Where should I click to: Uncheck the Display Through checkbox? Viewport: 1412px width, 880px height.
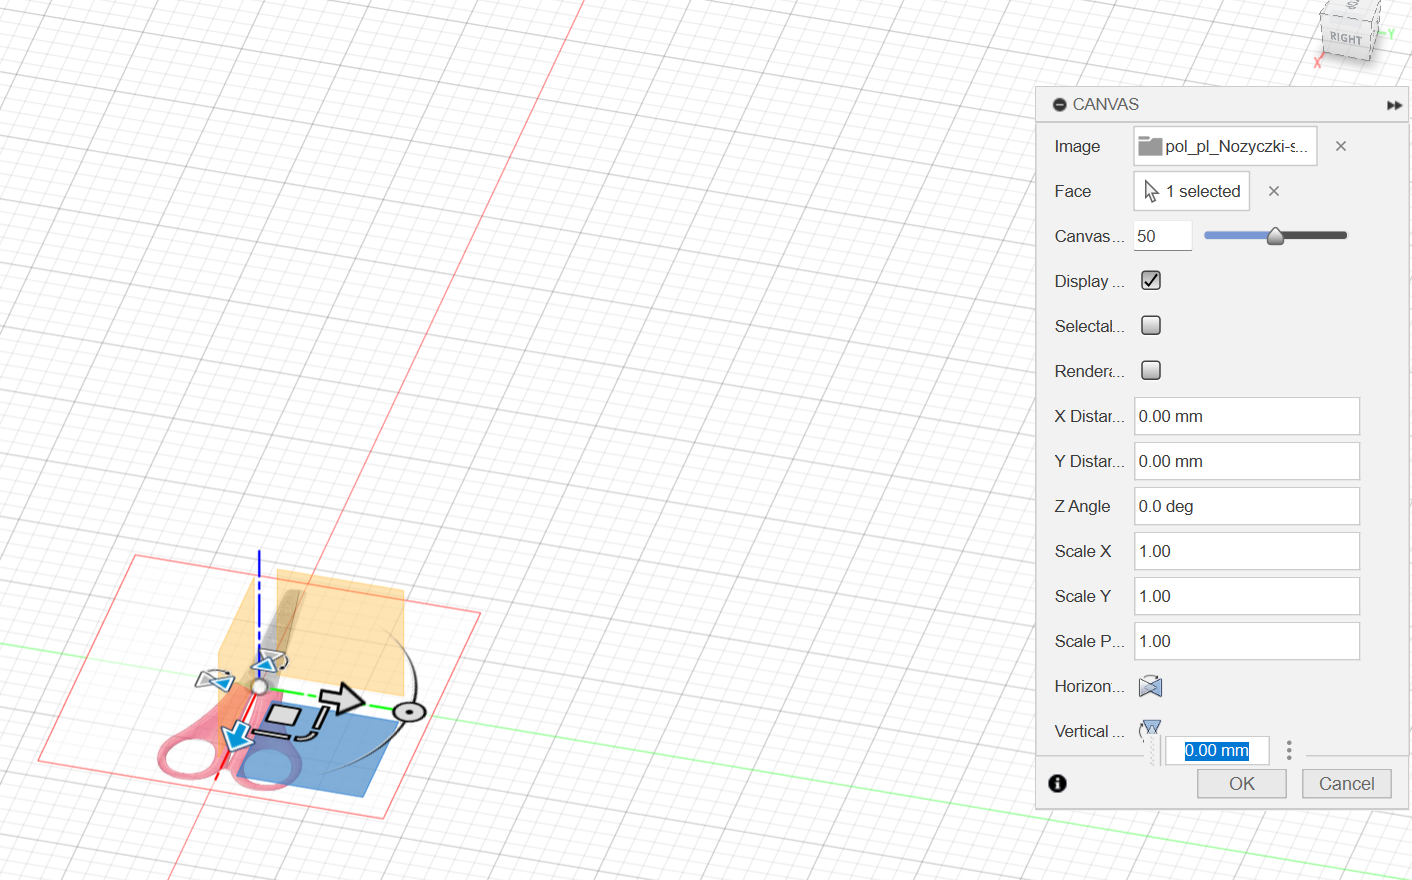pos(1151,281)
